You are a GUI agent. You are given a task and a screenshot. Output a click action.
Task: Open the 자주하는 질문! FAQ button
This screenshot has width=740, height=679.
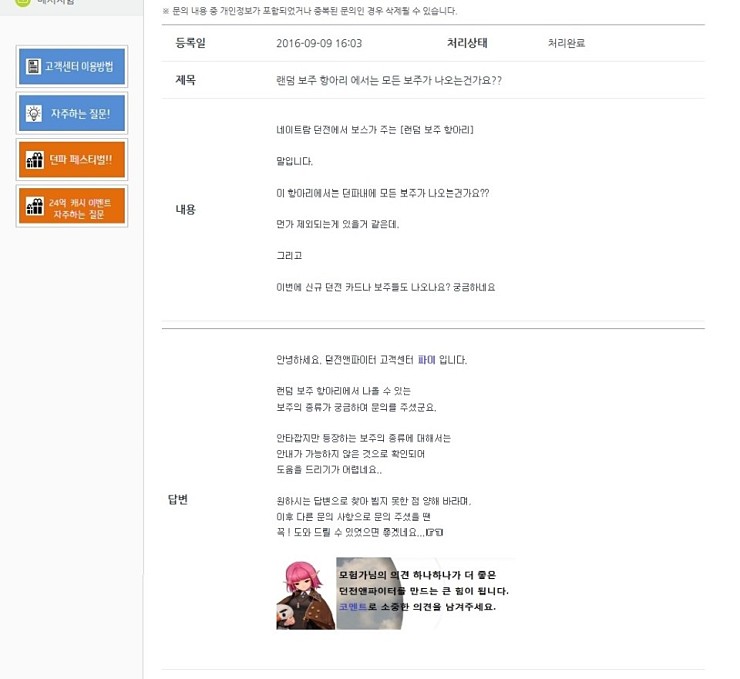tap(72, 113)
